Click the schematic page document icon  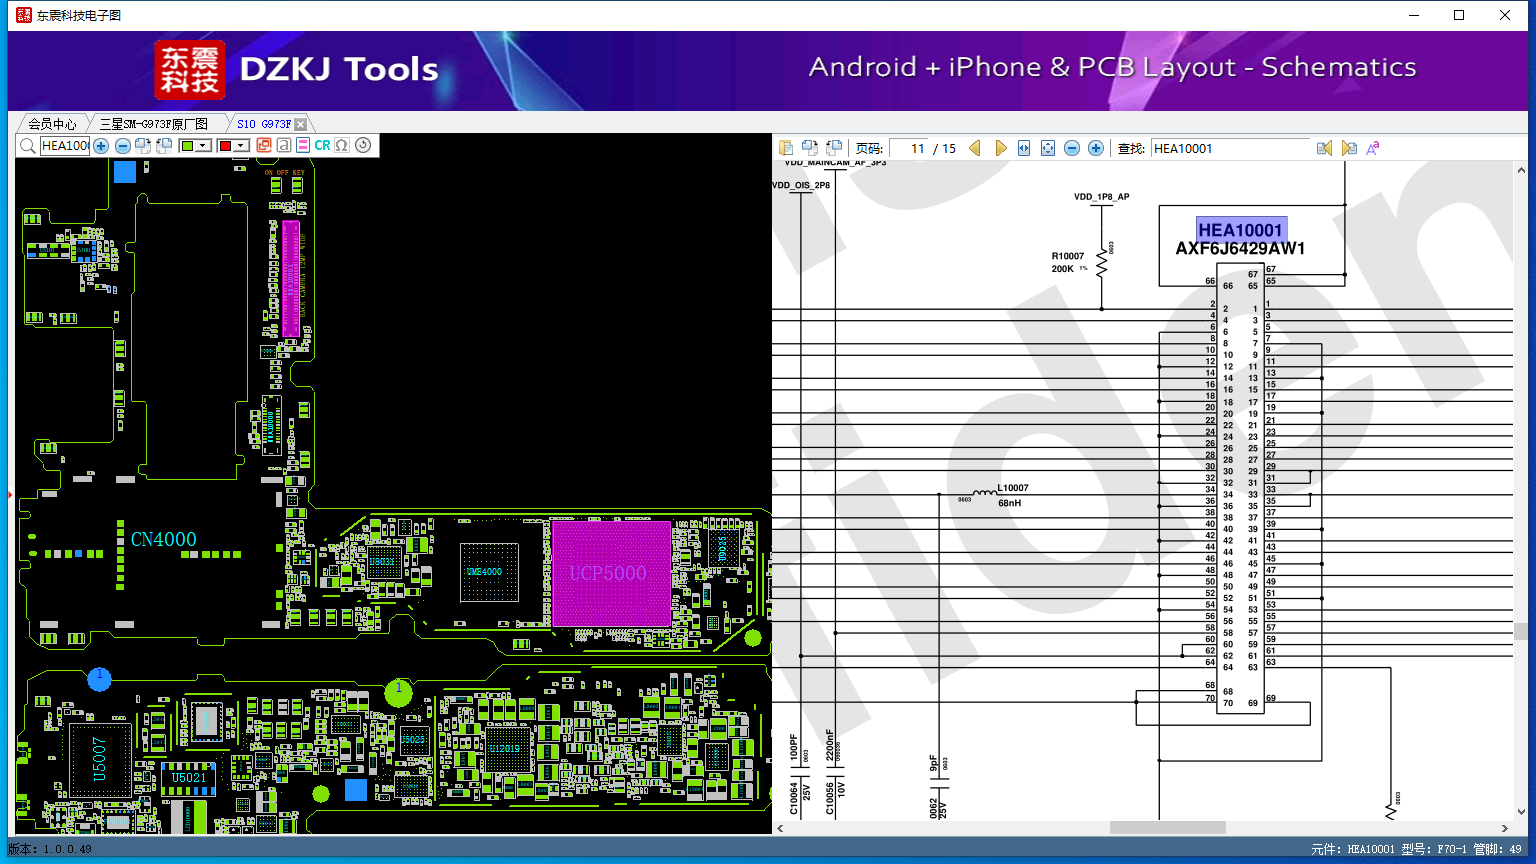[x=786, y=148]
